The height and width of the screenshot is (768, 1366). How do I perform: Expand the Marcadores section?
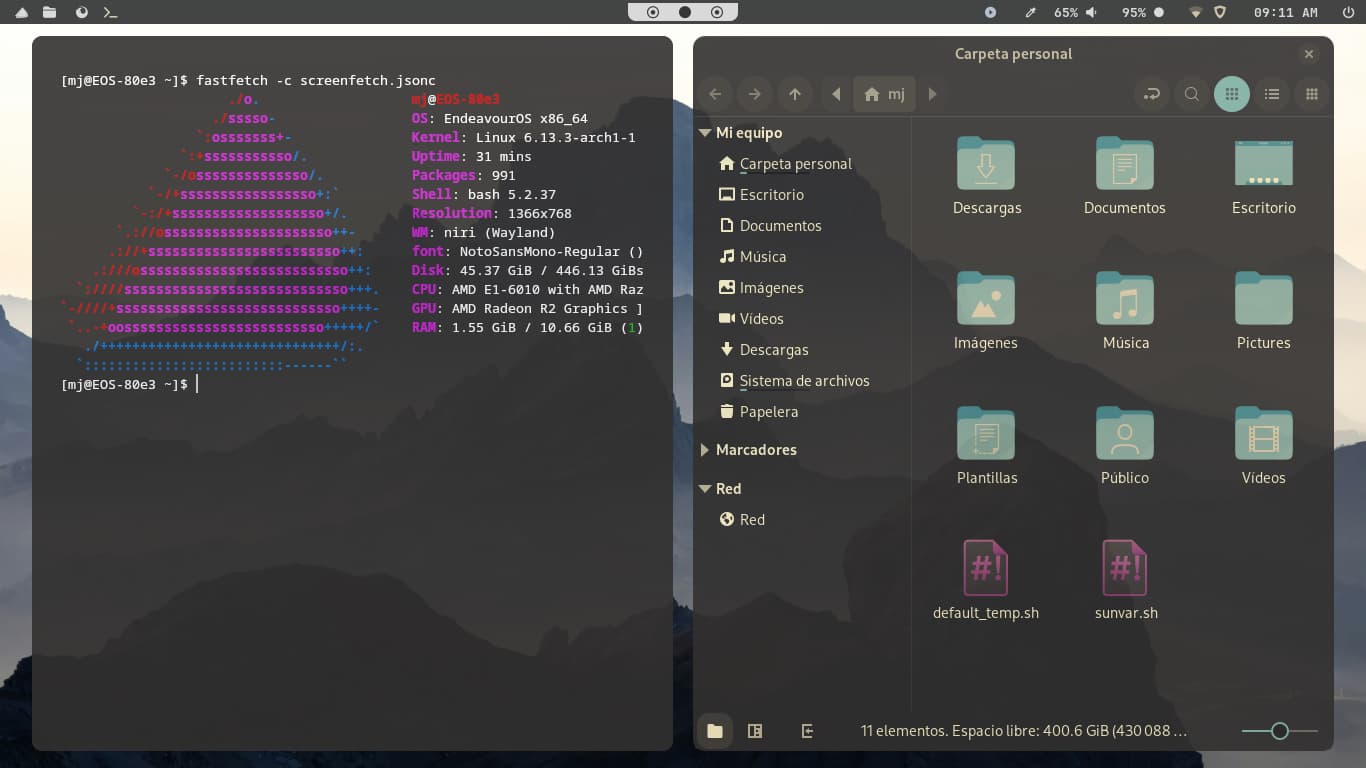[x=706, y=450]
